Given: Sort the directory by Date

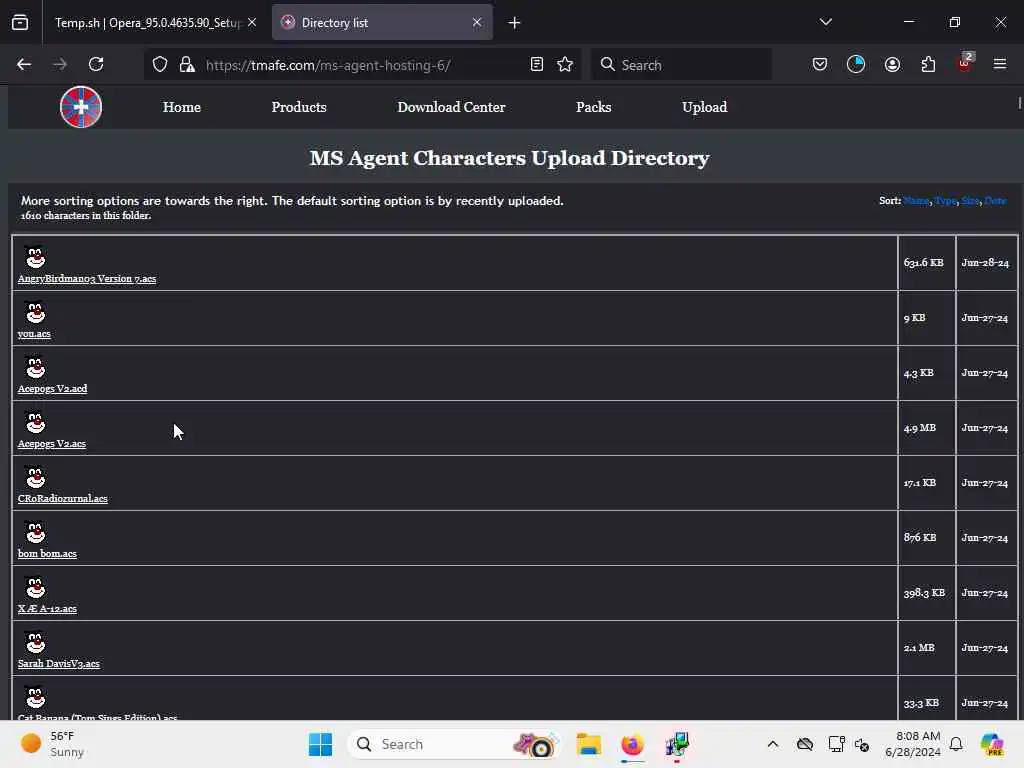Looking at the screenshot, I should click(995, 200).
